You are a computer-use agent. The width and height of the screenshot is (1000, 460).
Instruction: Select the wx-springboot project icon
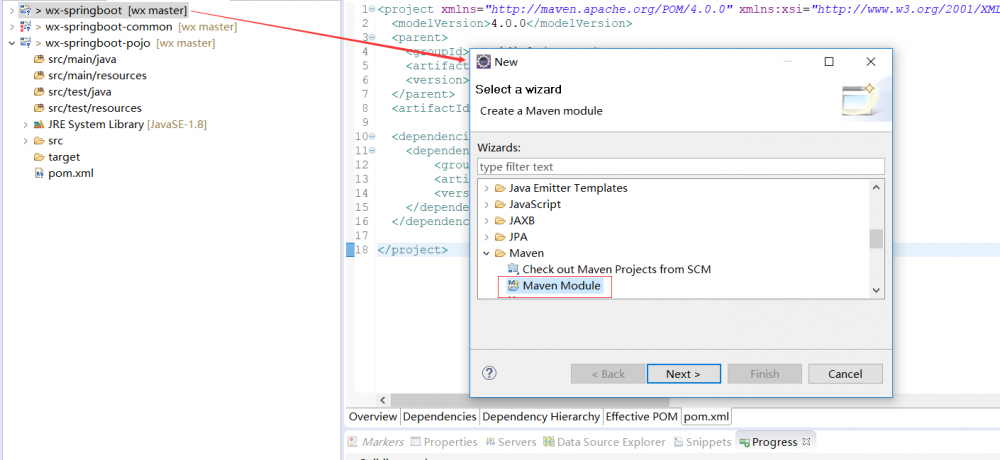(x=26, y=10)
